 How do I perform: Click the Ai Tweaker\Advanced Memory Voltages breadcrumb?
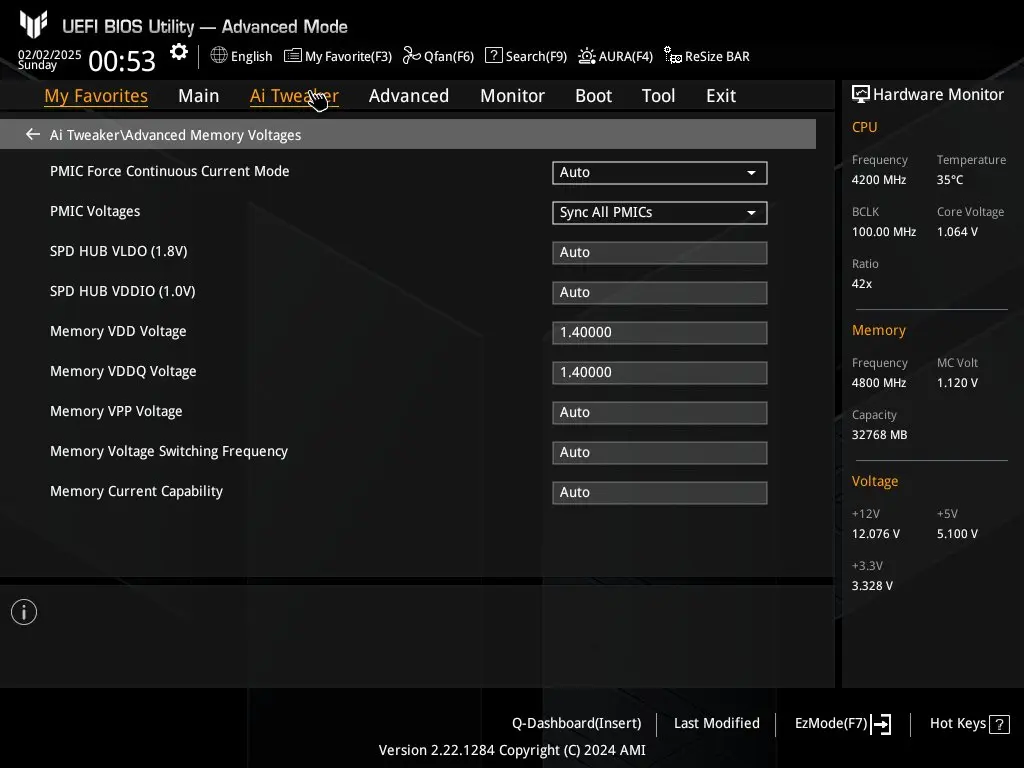pyautogui.click(x=176, y=135)
